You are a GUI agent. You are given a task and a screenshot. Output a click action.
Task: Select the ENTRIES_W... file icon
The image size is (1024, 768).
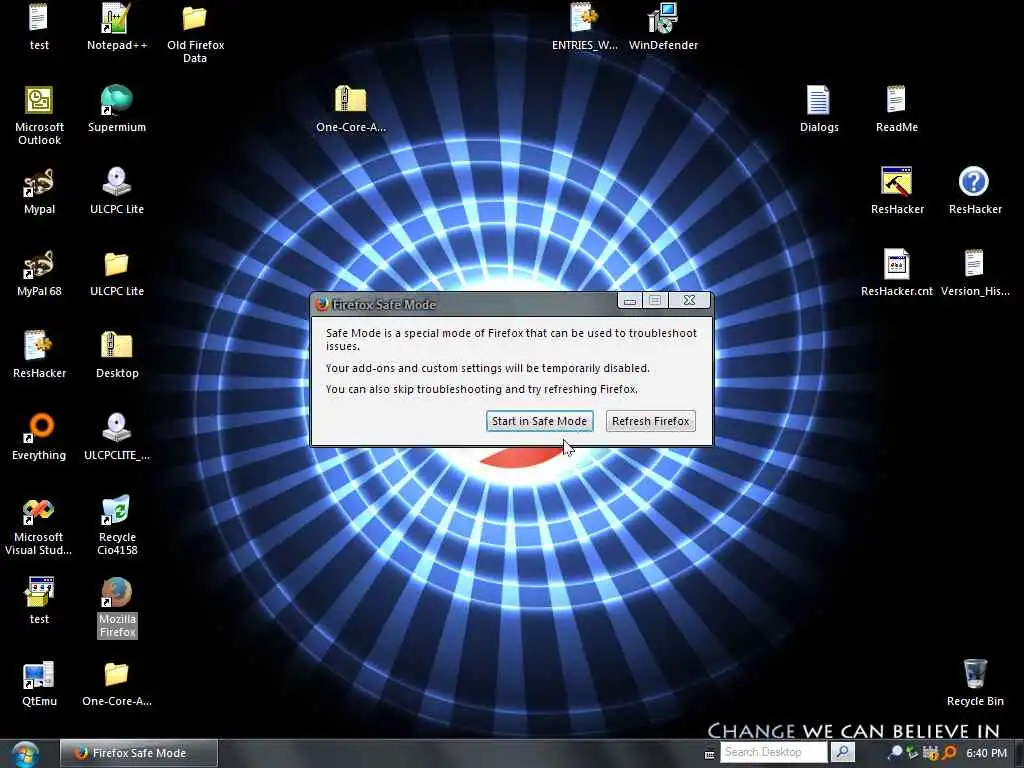click(x=584, y=27)
